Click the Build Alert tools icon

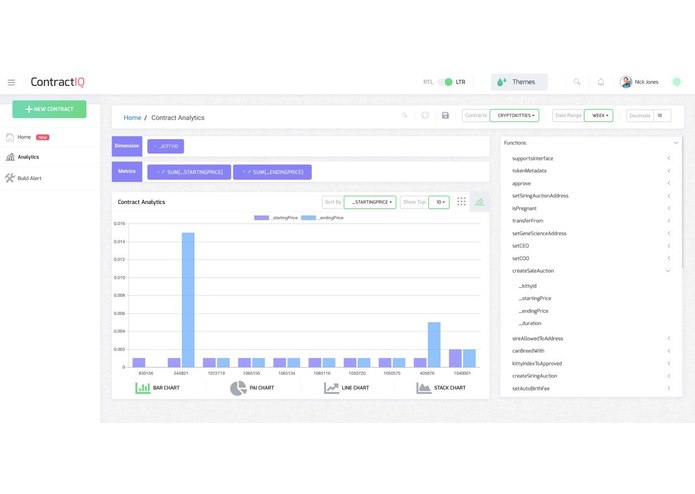(x=10, y=178)
